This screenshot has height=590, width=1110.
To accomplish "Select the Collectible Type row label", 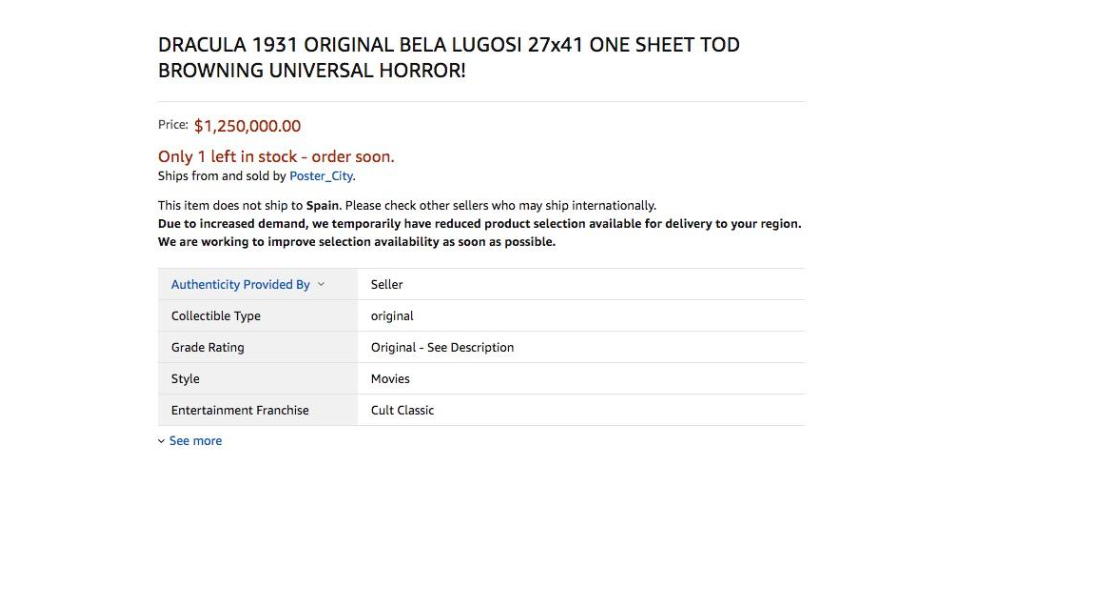I will [216, 316].
